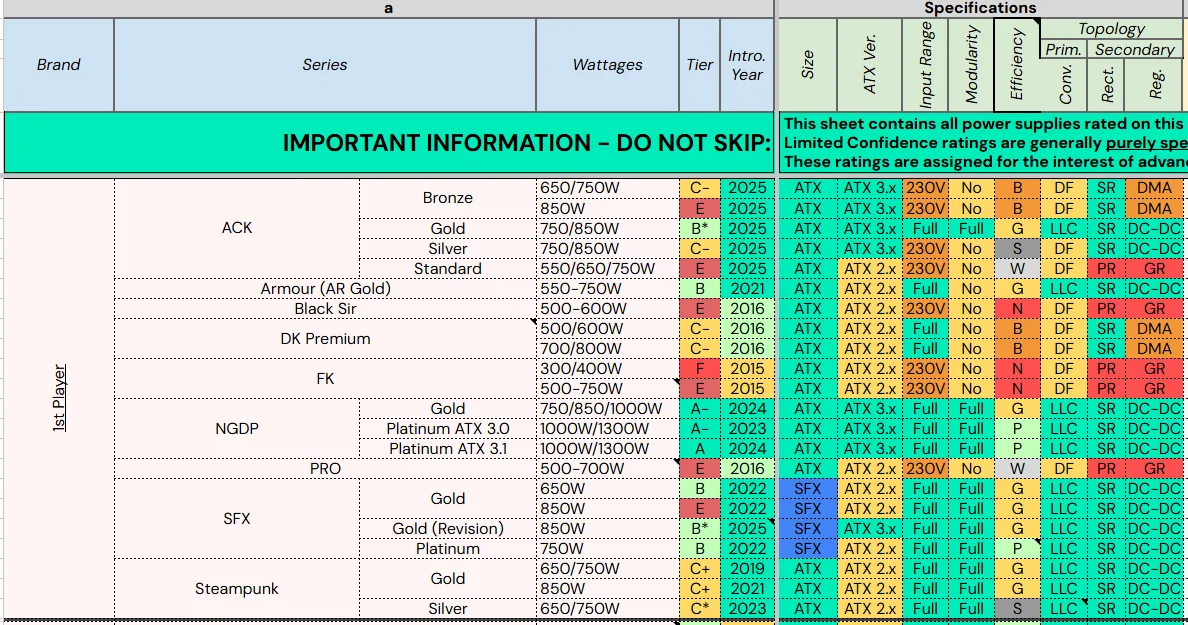1188x625 pixels.
Task: Click the Input Range header cell
Action: click(x=925, y=65)
